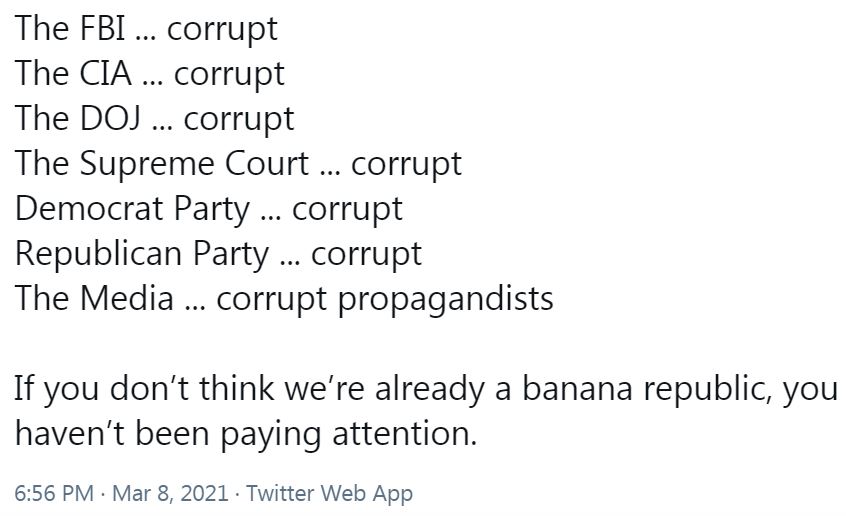Click corrupt on the FBI line

pos(222,30)
